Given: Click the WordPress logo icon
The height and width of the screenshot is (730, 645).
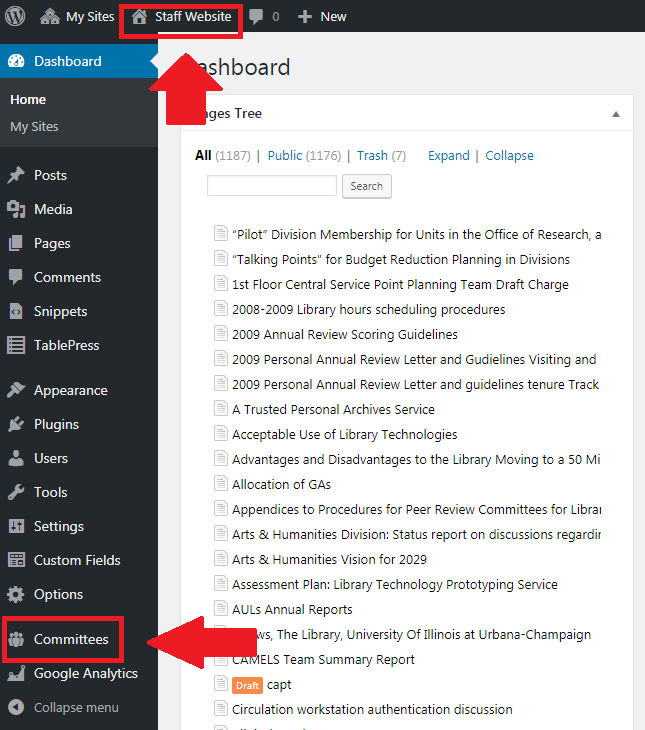Looking at the screenshot, I should (15, 16).
